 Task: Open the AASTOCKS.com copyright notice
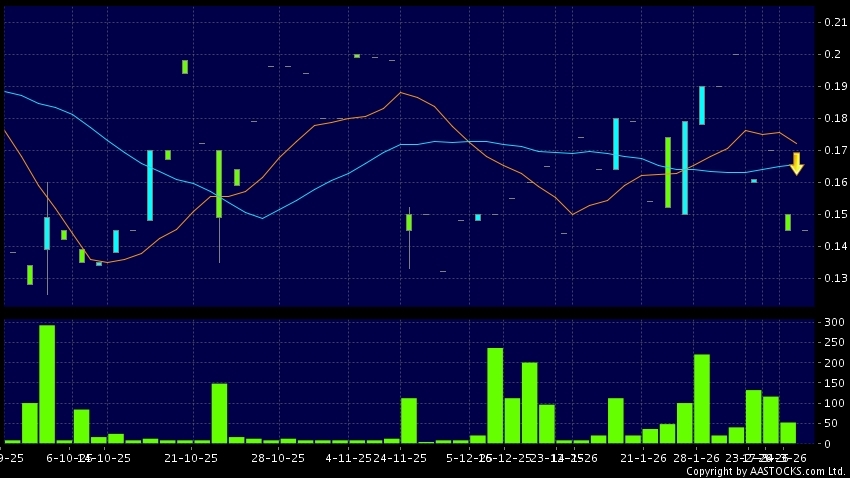765,471
